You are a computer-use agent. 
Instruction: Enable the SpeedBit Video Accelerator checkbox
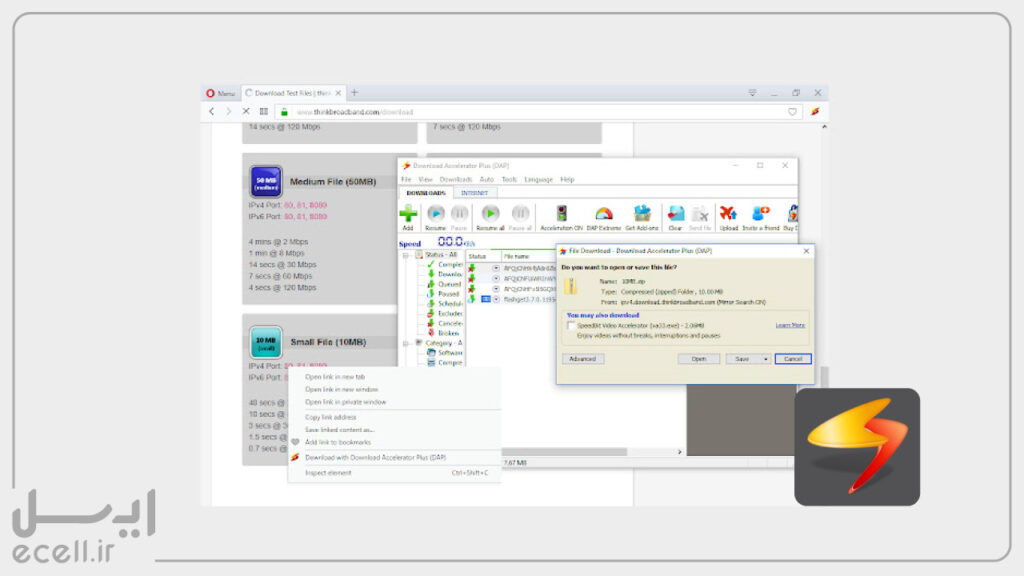click(570, 325)
